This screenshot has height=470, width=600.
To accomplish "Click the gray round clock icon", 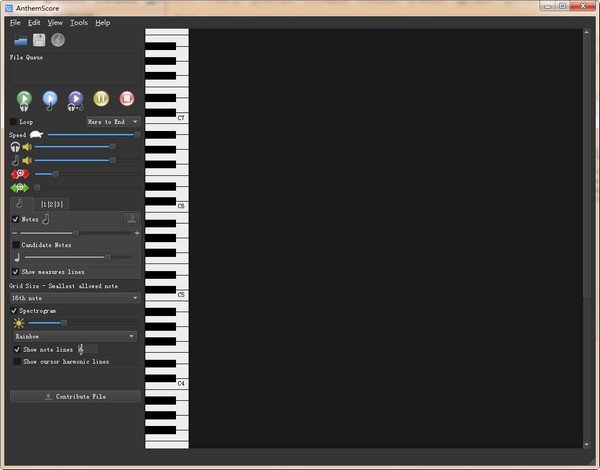I will tap(58, 40).
